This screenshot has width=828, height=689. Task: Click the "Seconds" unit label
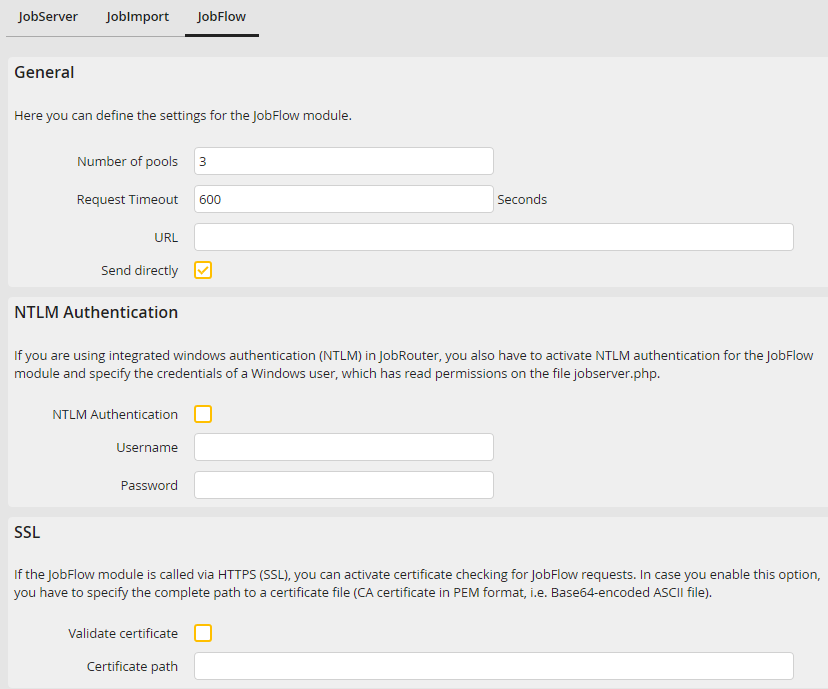pyautogui.click(x=522, y=200)
